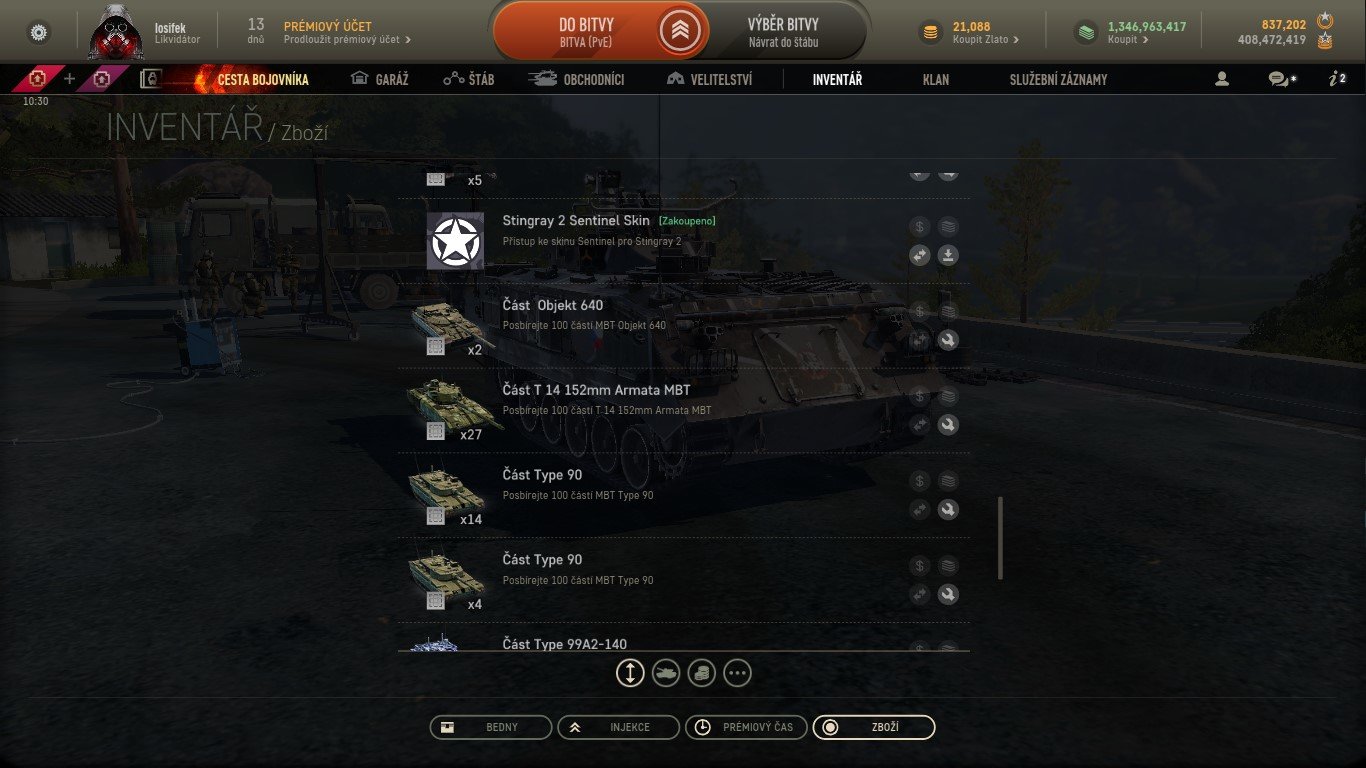The width and height of the screenshot is (1366, 768).
Task: Open the Garáž tab
Action: pyautogui.click(x=380, y=79)
